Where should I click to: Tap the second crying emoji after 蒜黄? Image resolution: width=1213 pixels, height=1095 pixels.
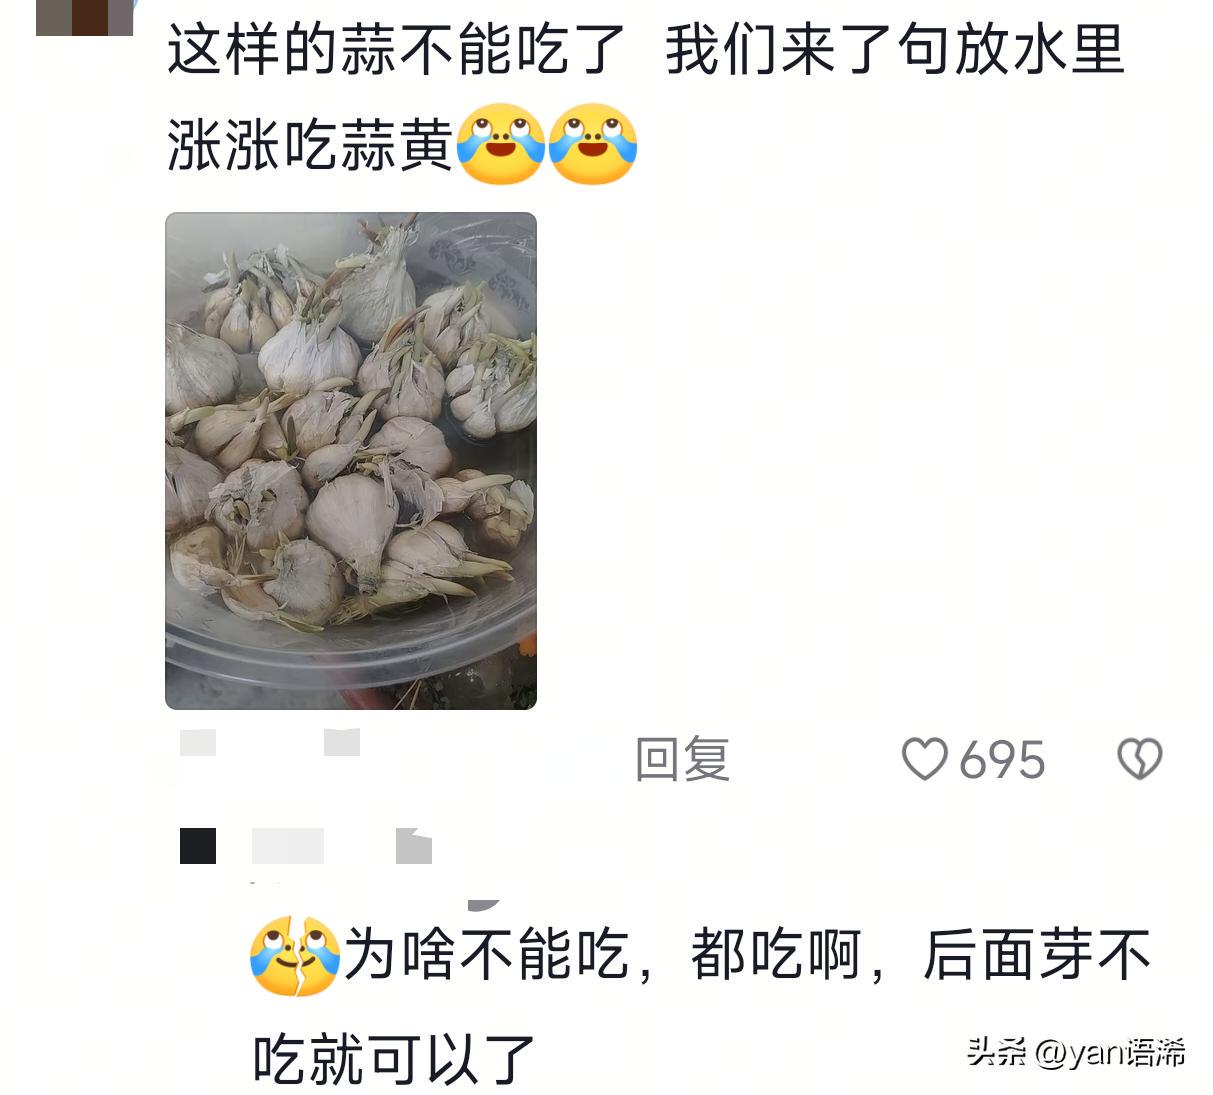pos(593,144)
